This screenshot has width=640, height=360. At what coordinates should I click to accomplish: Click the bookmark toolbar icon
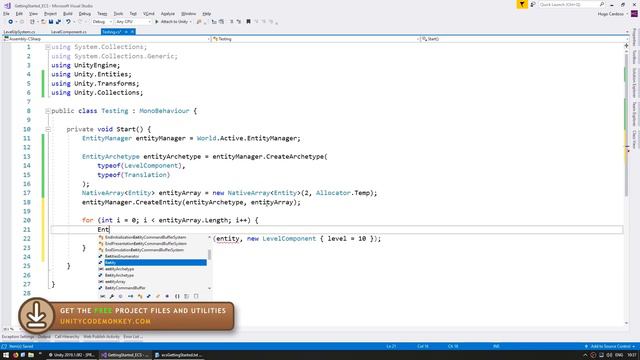[x=248, y=22]
